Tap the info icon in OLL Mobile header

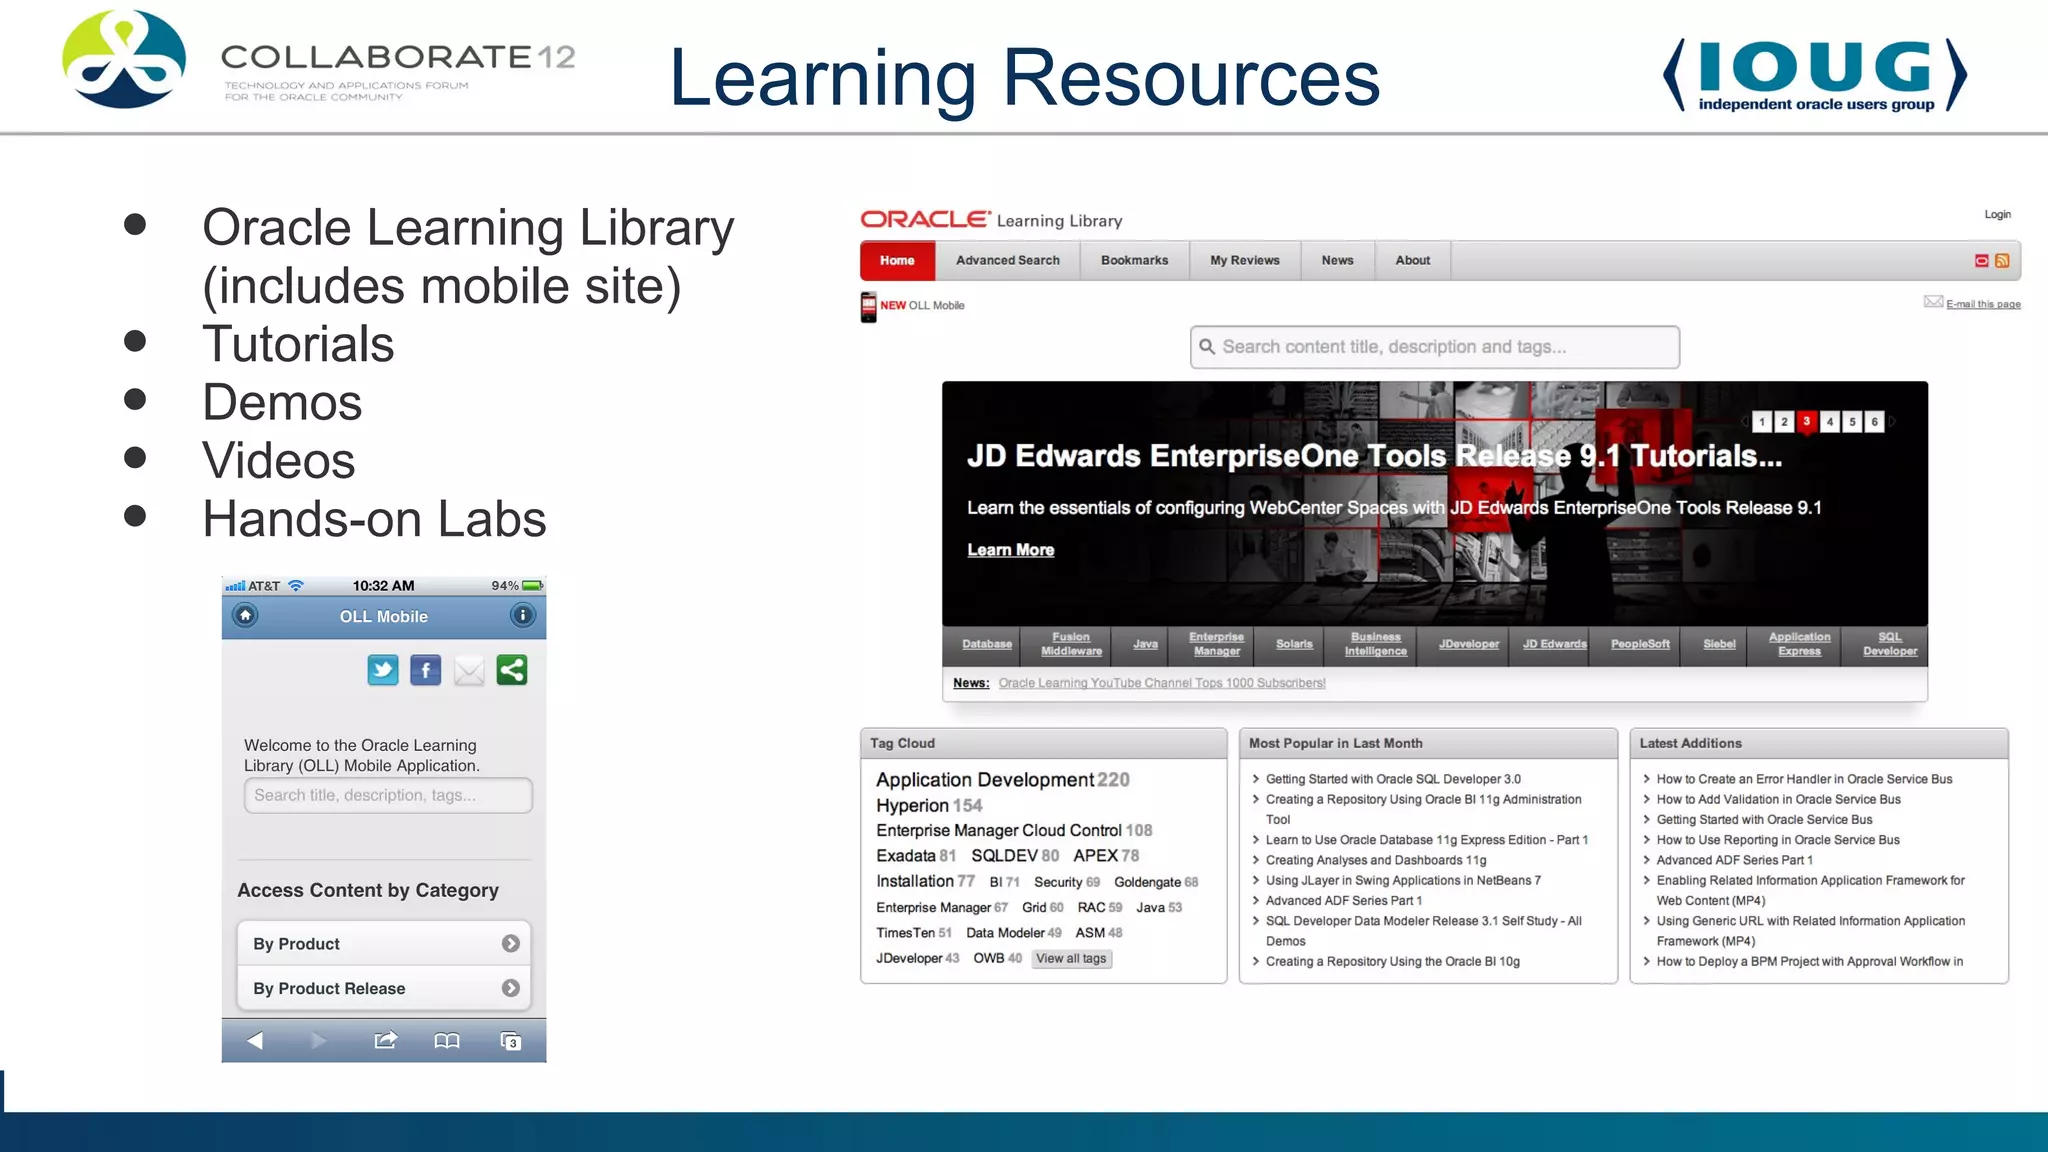tap(522, 615)
